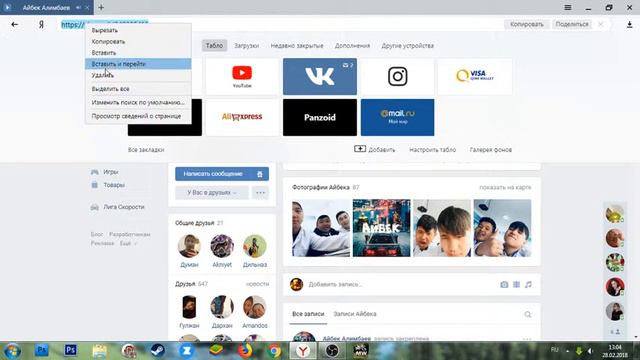640x360 pixels.
Task: Switch to the Загрузки tab
Action: [247, 46]
